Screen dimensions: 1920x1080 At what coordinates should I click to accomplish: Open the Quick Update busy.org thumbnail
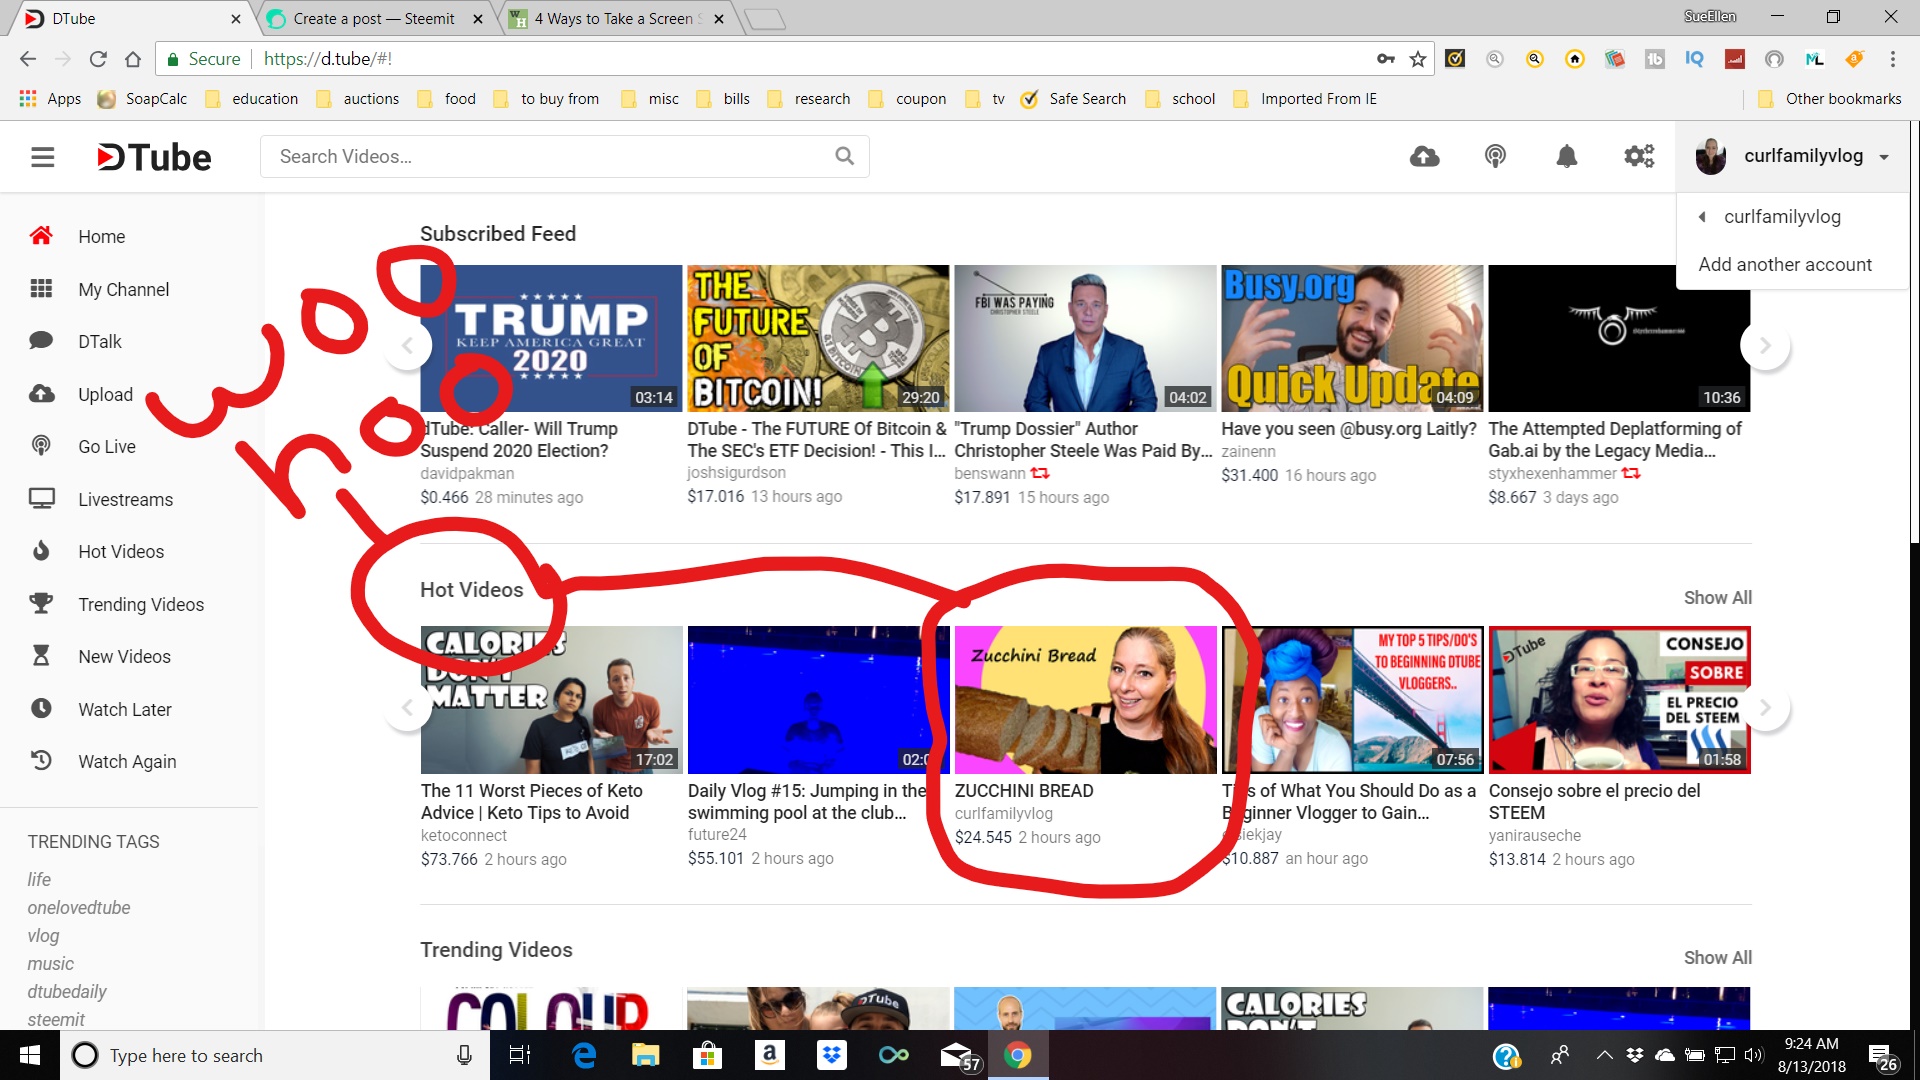point(1352,338)
